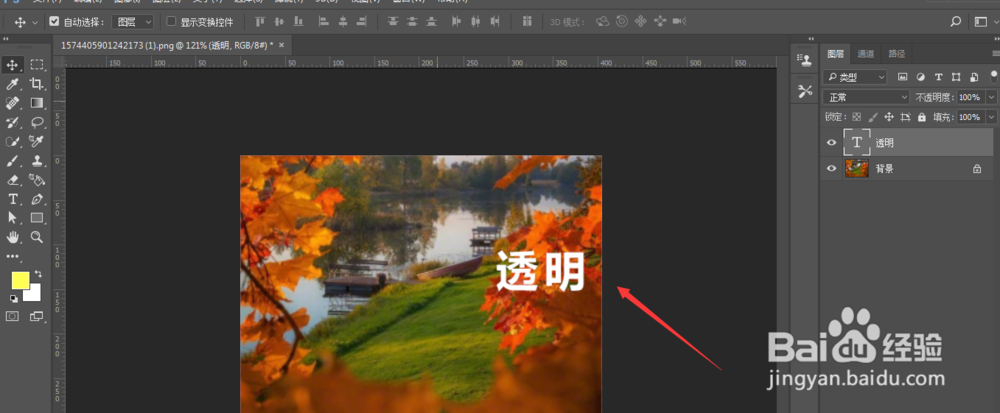The height and width of the screenshot is (413, 1000).
Task: Toggle lock position icon in Layers panel
Action: 888,117
